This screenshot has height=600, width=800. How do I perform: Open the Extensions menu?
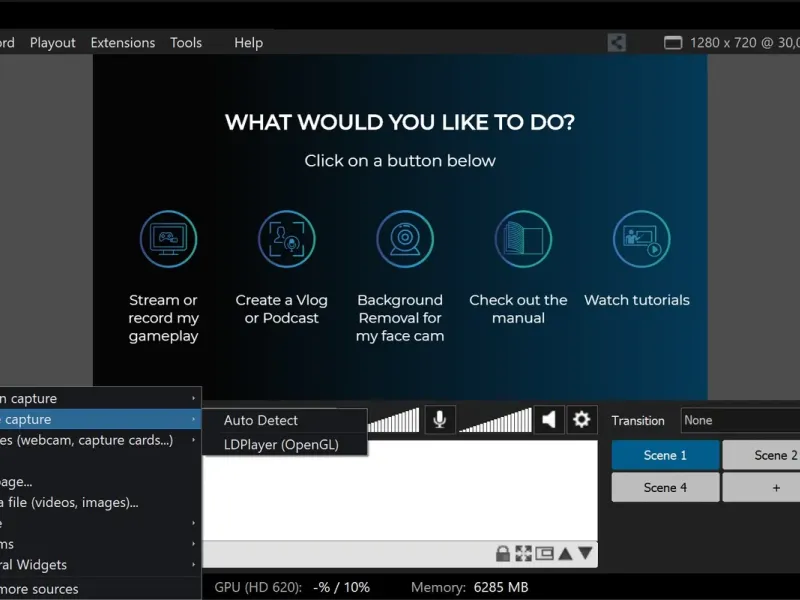[x=123, y=42]
